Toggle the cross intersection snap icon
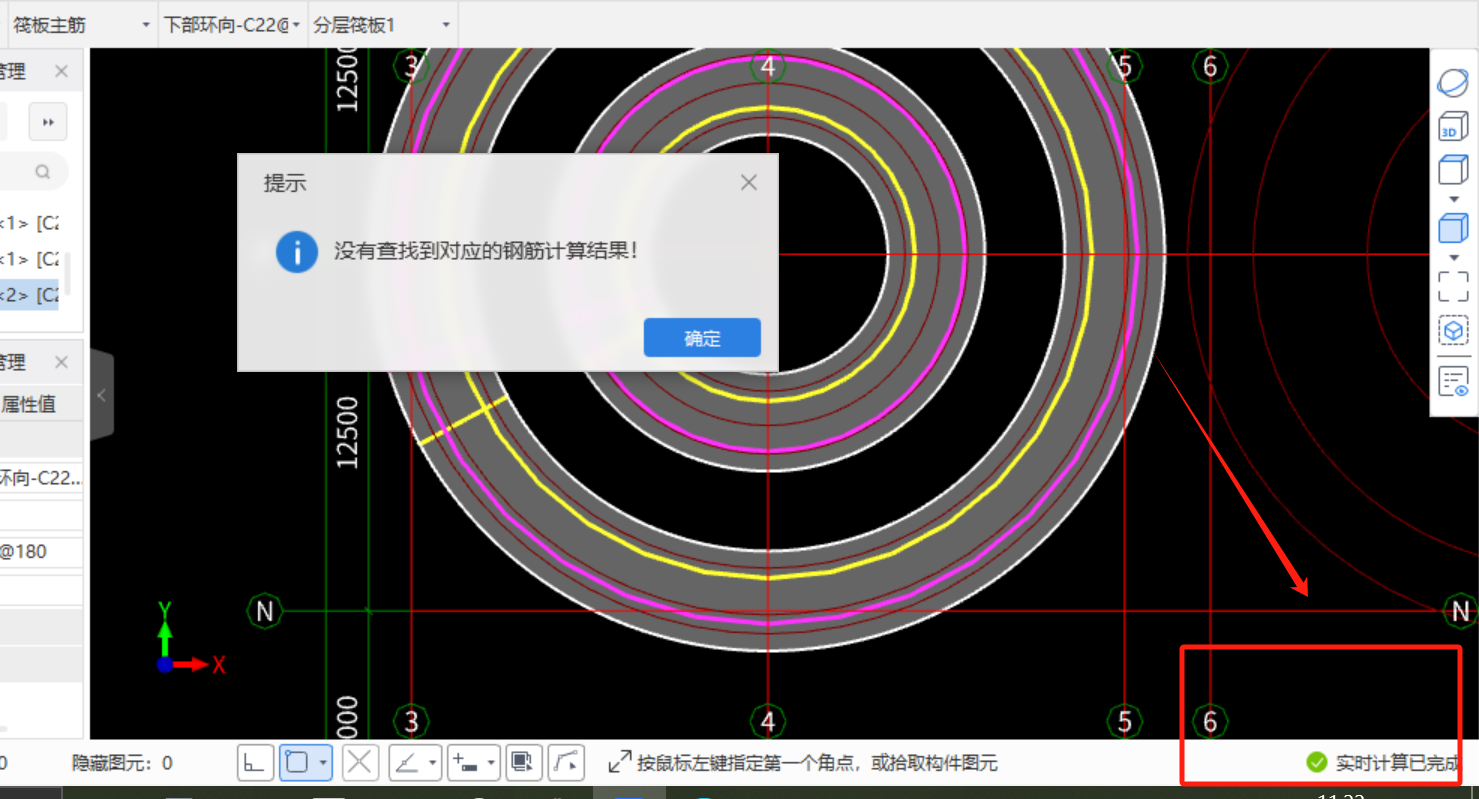 (x=360, y=763)
